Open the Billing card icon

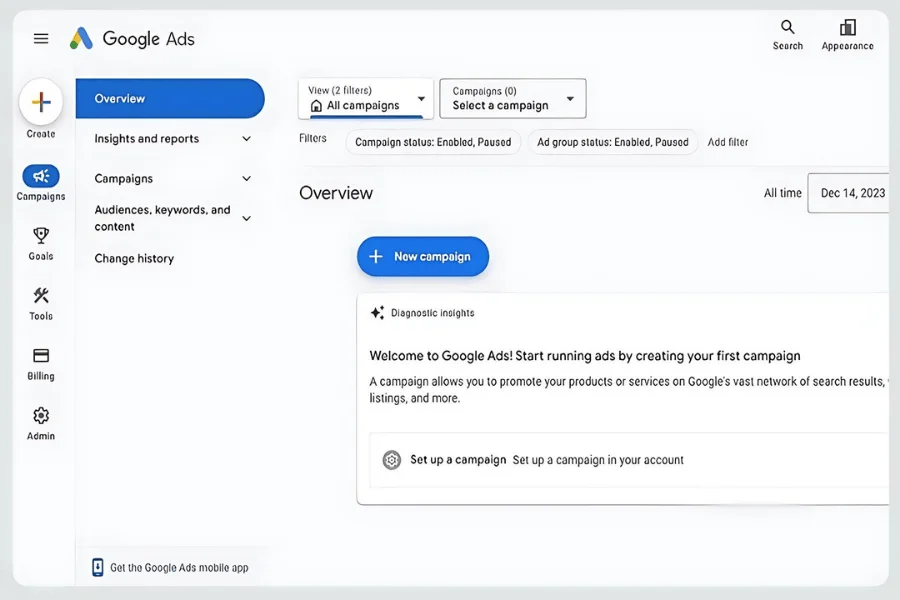(41, 355)
